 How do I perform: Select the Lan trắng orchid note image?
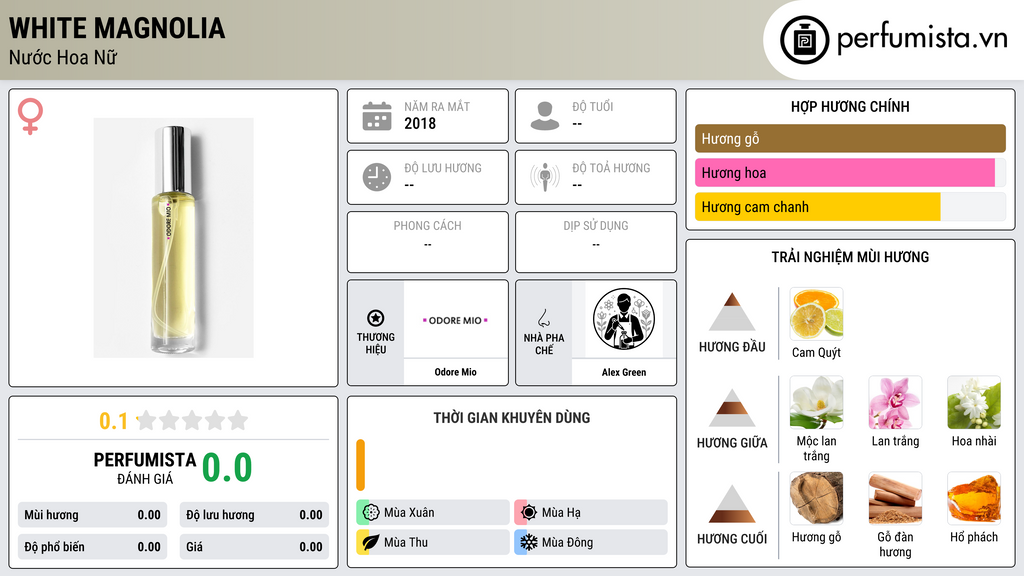coord(895,402)
